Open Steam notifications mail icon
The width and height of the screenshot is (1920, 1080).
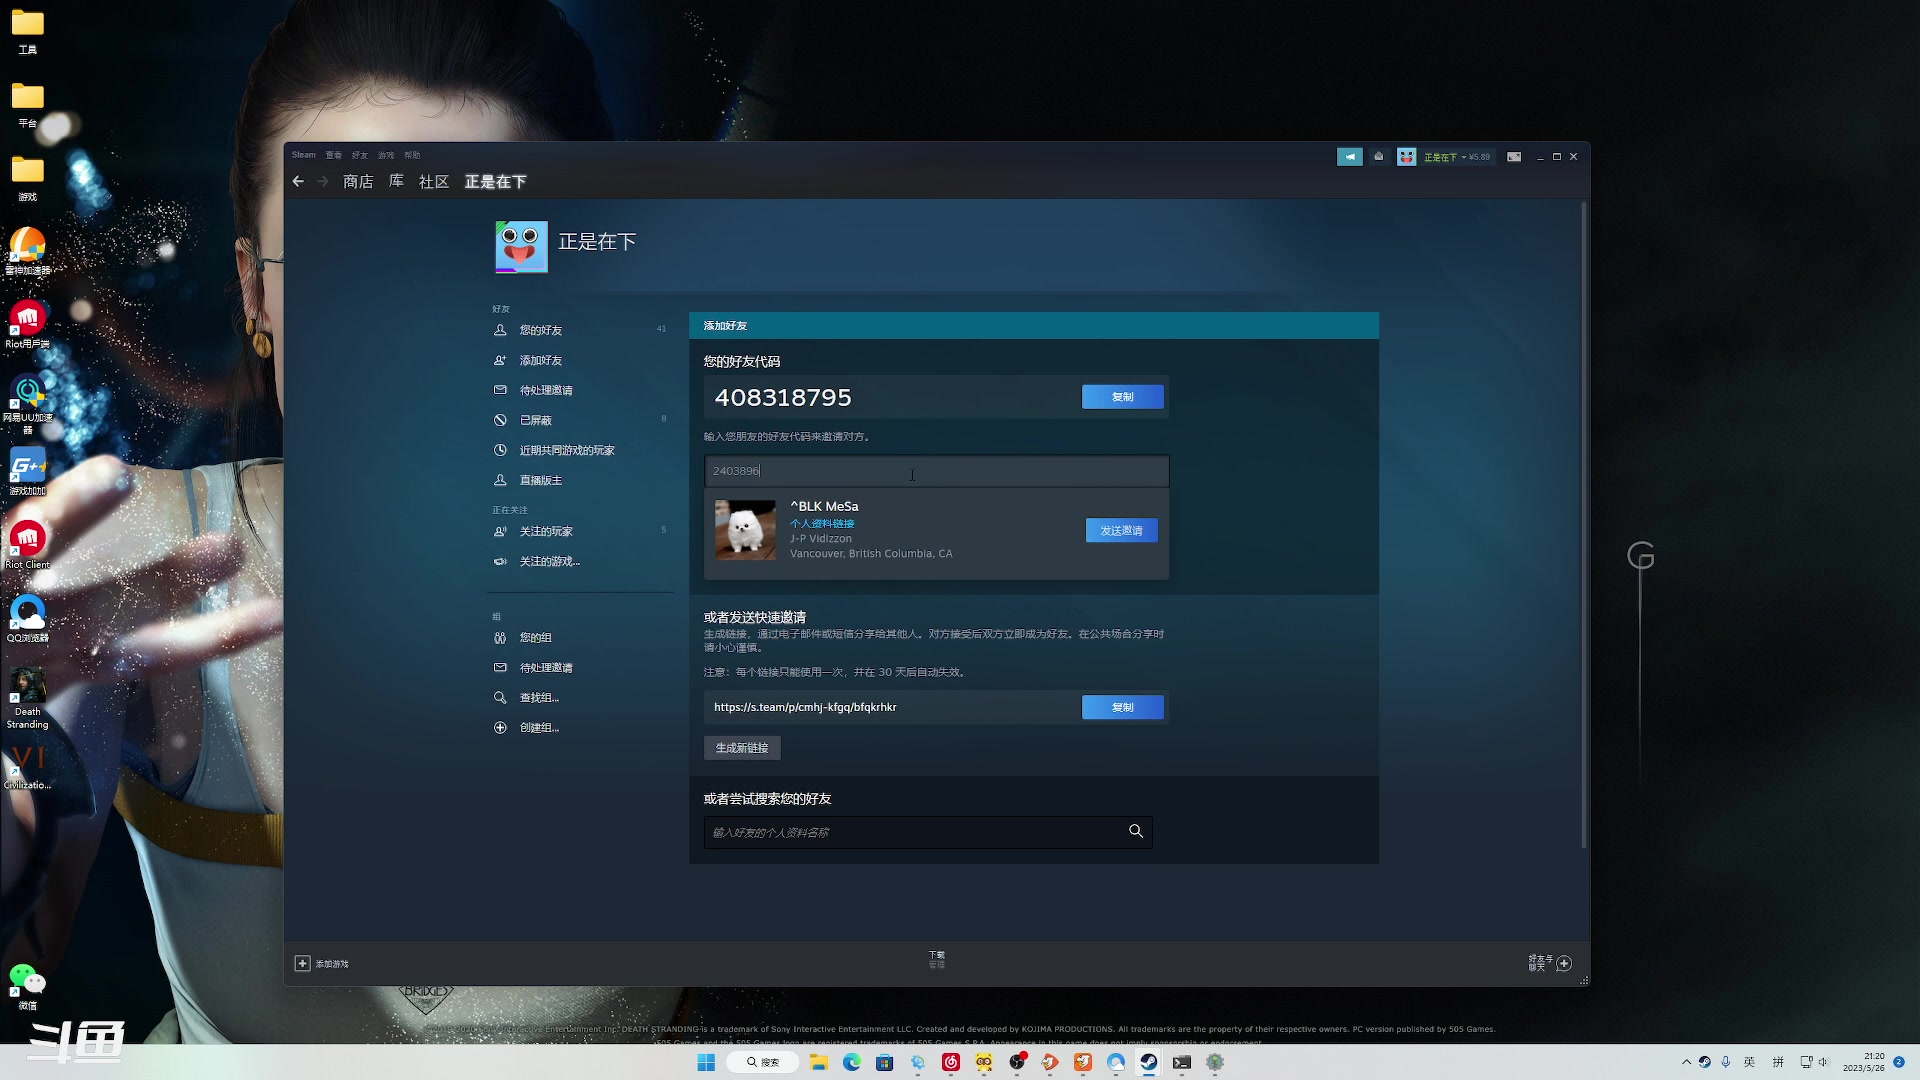pos(1379,157)
